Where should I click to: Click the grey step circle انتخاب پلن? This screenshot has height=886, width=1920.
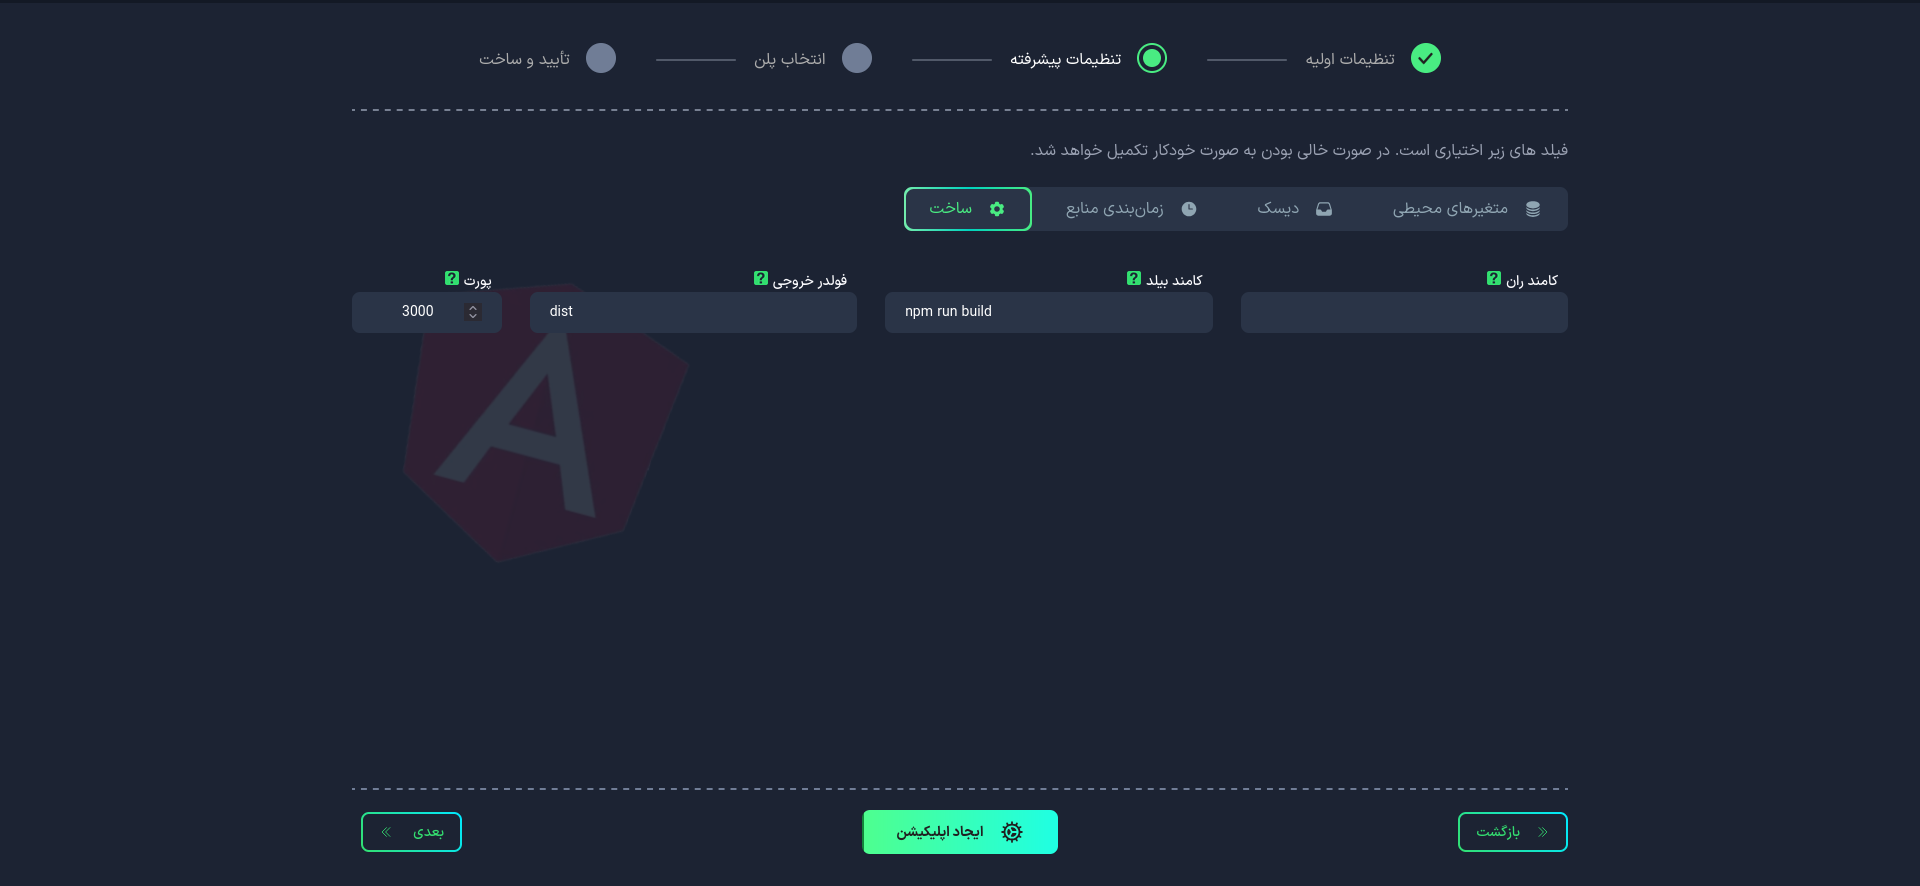(857, 58)
